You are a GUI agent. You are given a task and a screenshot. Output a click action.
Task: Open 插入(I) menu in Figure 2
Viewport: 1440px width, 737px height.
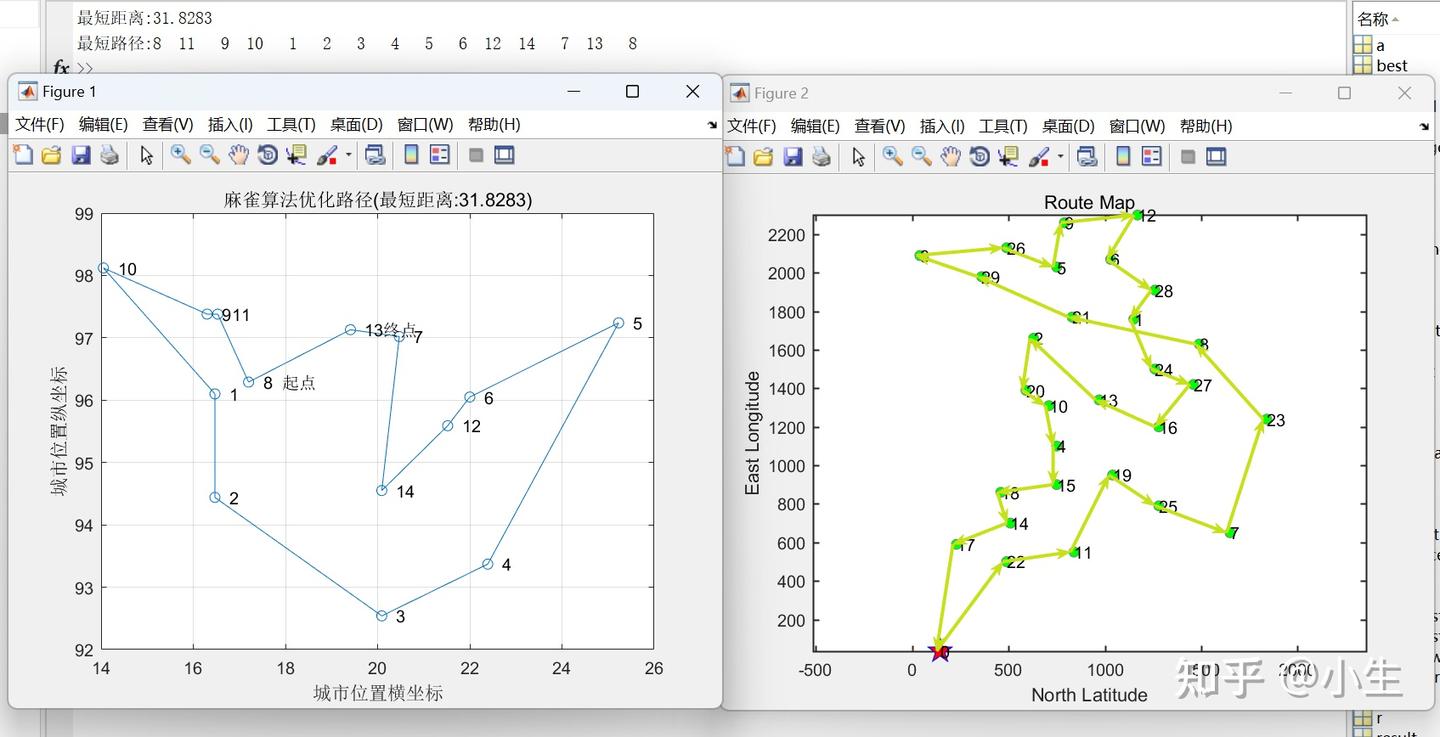tap(942, 126)
